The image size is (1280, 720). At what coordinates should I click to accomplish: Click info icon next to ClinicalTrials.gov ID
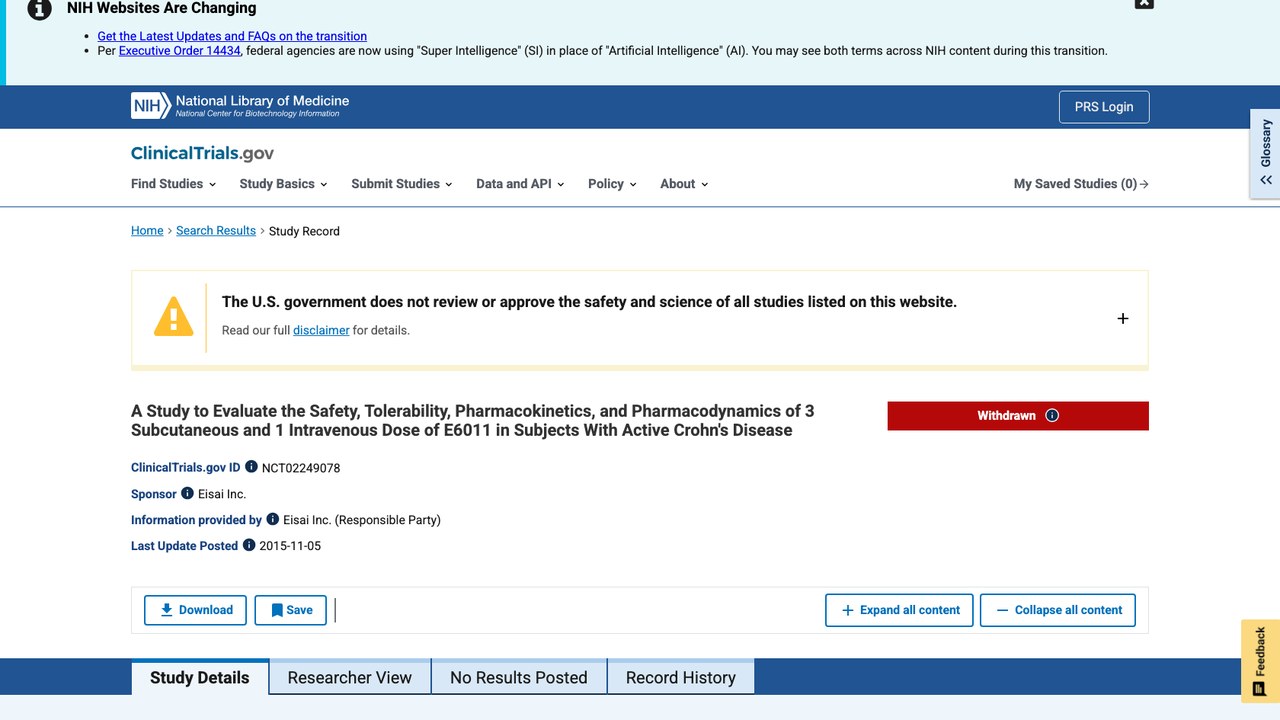tap(251, 467)
